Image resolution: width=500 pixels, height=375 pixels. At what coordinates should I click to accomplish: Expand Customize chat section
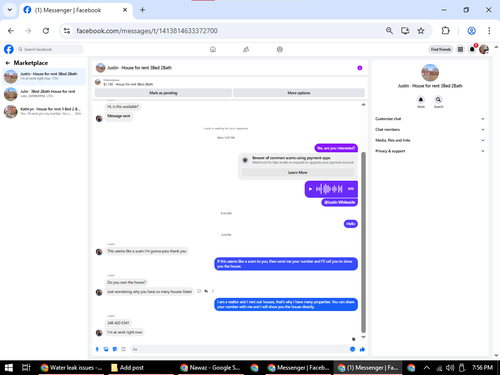point(429,119)
